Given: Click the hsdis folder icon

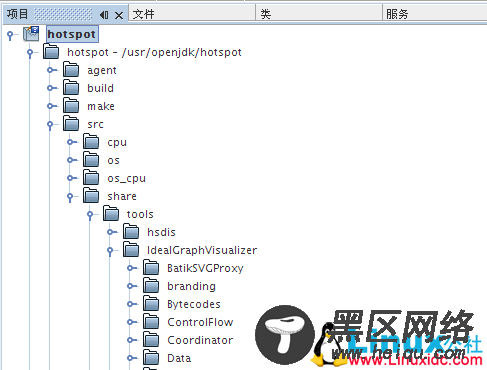Looking at the screenshot, I should pos(131,232).
